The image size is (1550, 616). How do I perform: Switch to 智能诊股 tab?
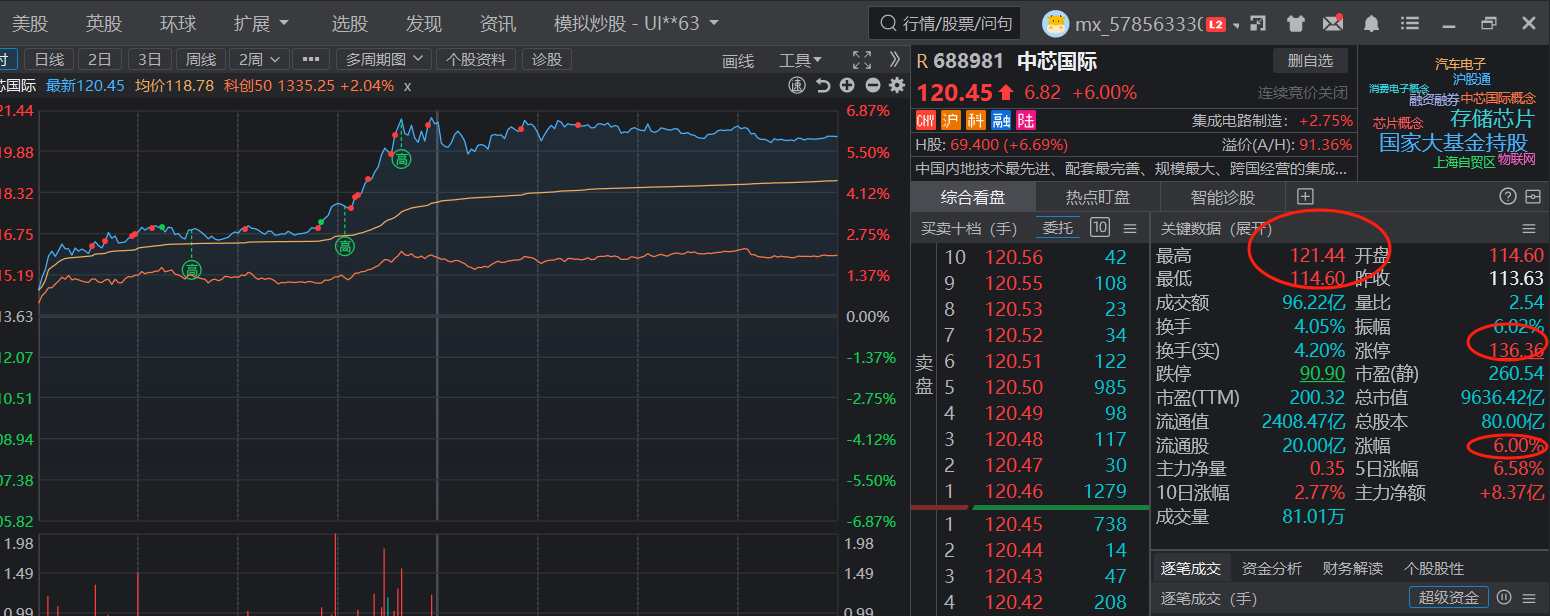click(x=1223, y=197)
